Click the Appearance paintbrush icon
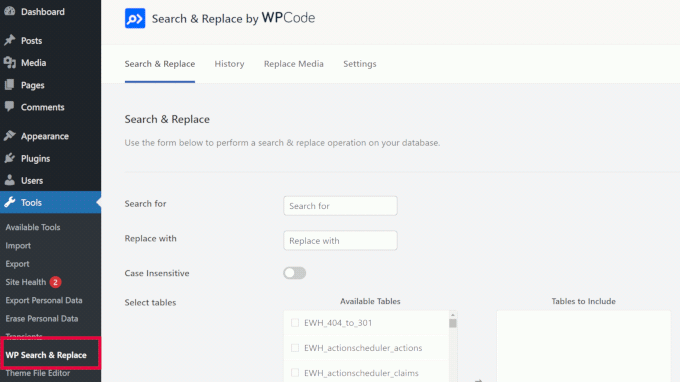 [10, 136]
